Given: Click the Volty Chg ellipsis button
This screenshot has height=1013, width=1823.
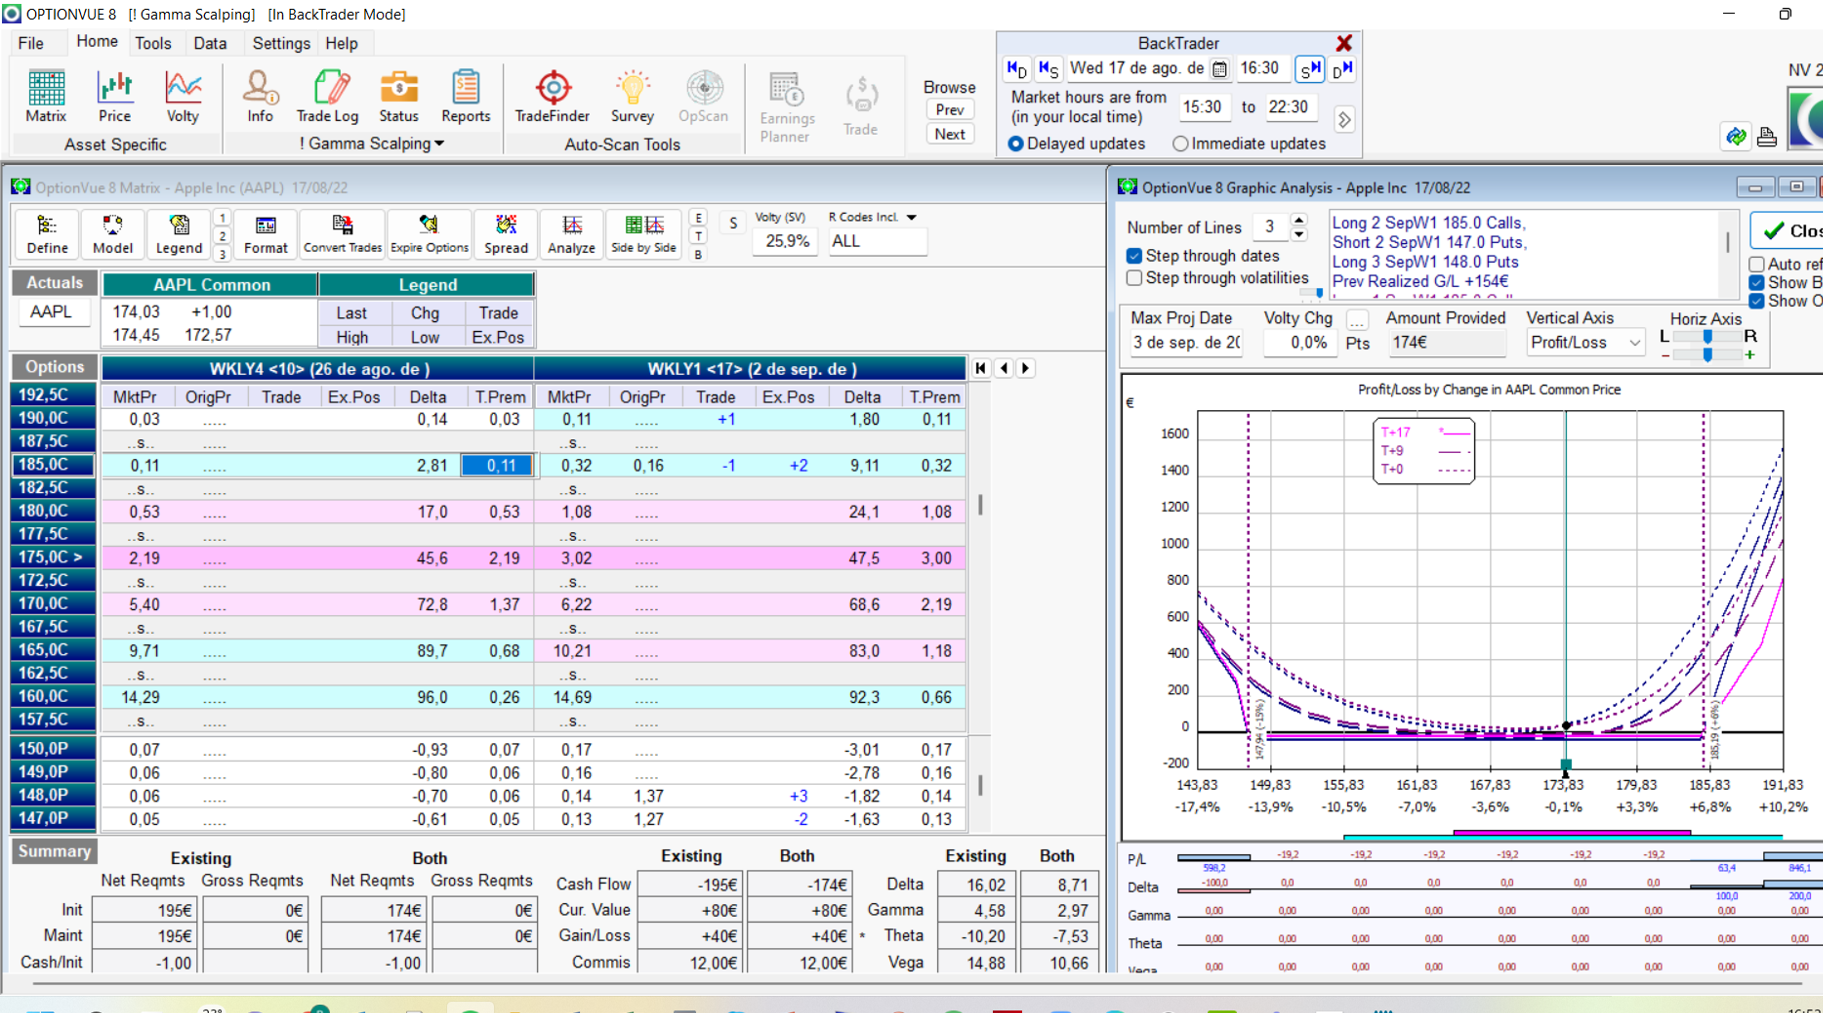Looking at the screenshot, I should pyautogui.click(x=1357, y=320).
